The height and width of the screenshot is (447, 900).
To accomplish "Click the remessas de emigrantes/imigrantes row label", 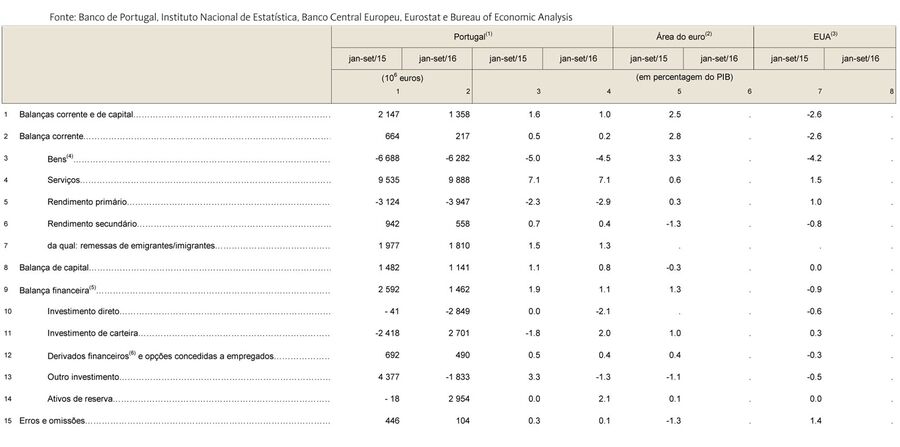I will point(131,245).
